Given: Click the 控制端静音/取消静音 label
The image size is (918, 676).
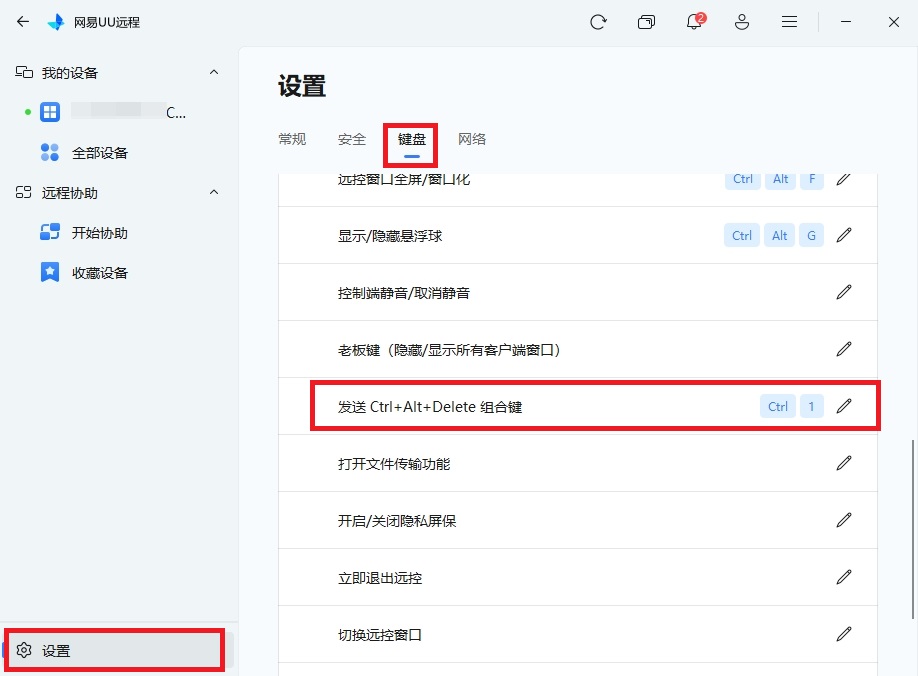Looking at the screenshot, I should click(404, 293).
